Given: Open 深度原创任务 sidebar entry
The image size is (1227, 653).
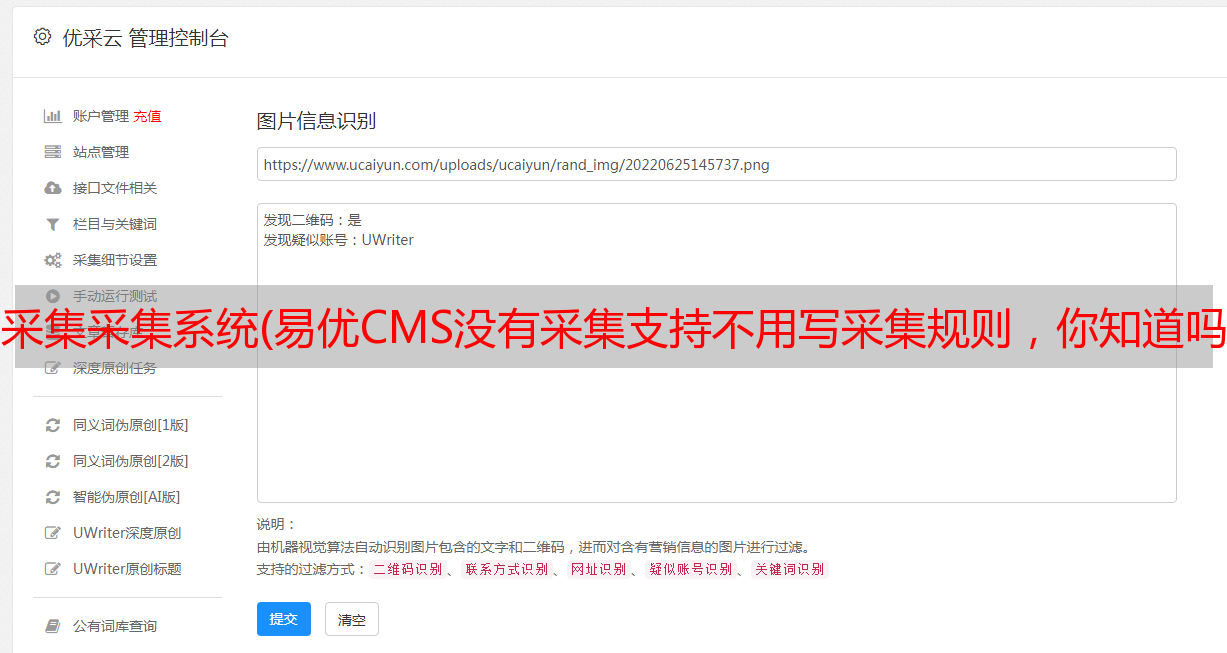Looking at the screenshot, I should point(114,368).
